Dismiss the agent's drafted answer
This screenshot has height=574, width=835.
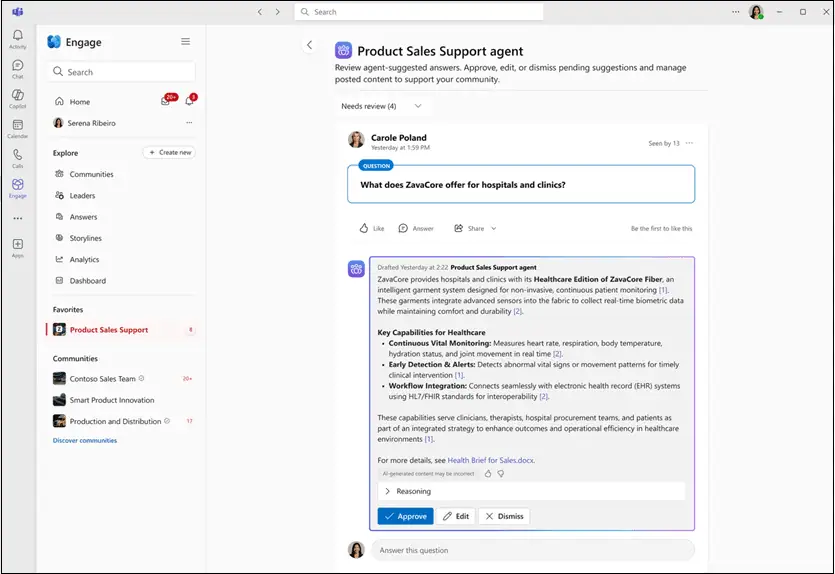click(x=504, y=516)
